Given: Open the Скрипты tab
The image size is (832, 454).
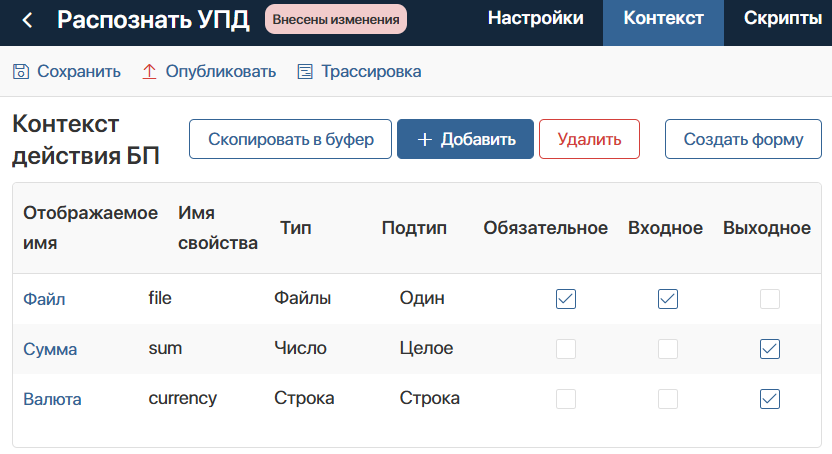Looking at the screenshot, I should click(783, 19).
